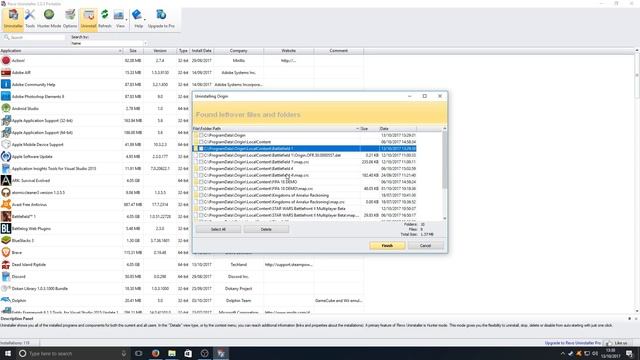Select the Dolphin application icon
This screenshot has height=360, width=640.
pyautogui.click(x=6, y=300)
